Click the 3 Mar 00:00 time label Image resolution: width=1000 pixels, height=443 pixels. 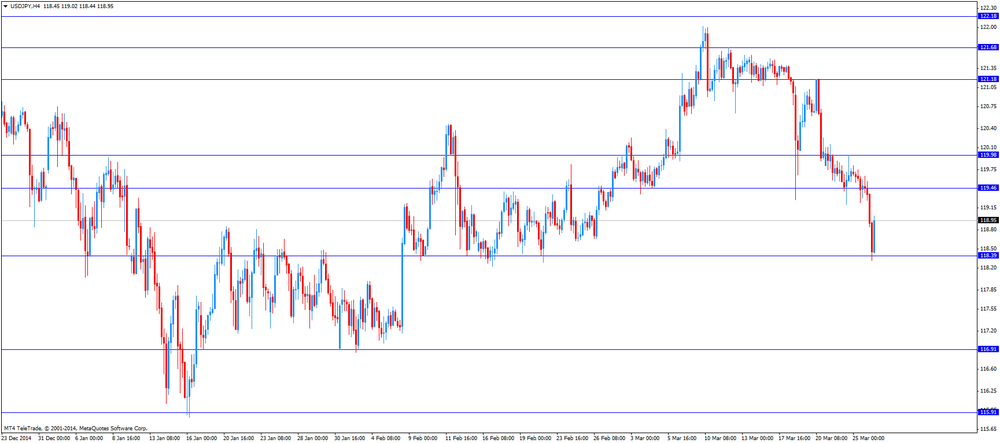645,439
